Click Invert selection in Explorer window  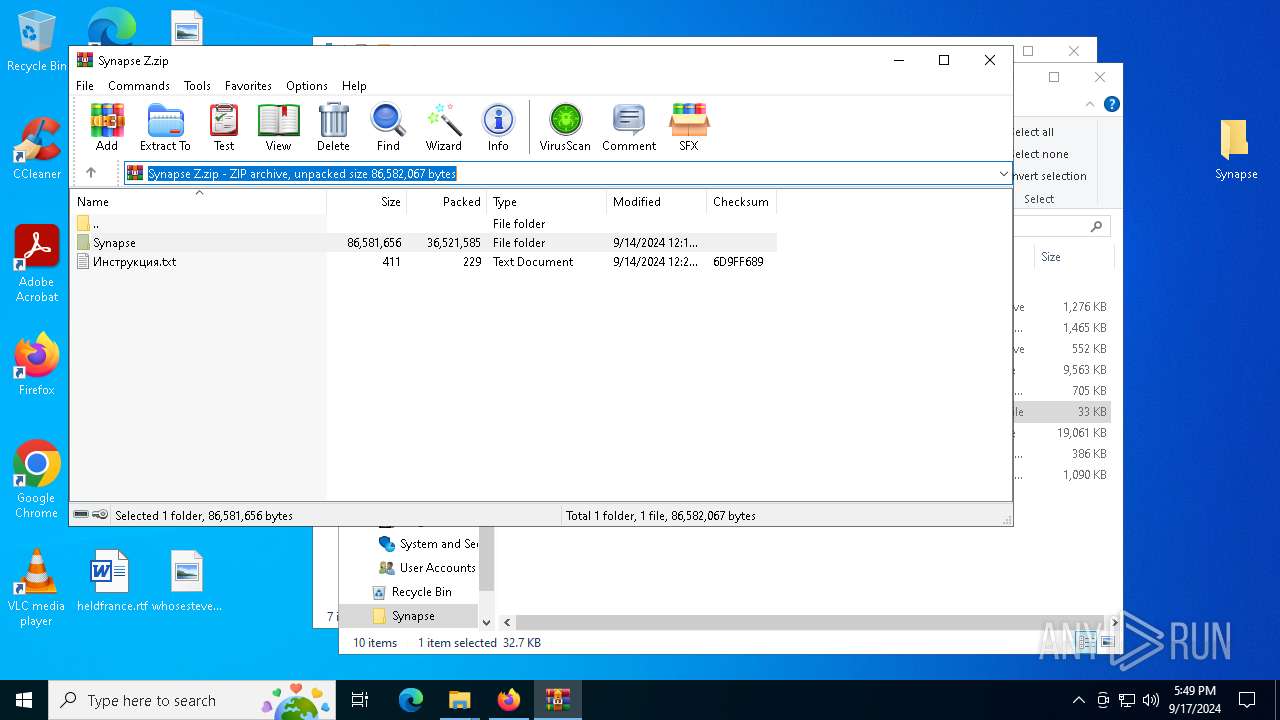click(x=1050, y=176)
